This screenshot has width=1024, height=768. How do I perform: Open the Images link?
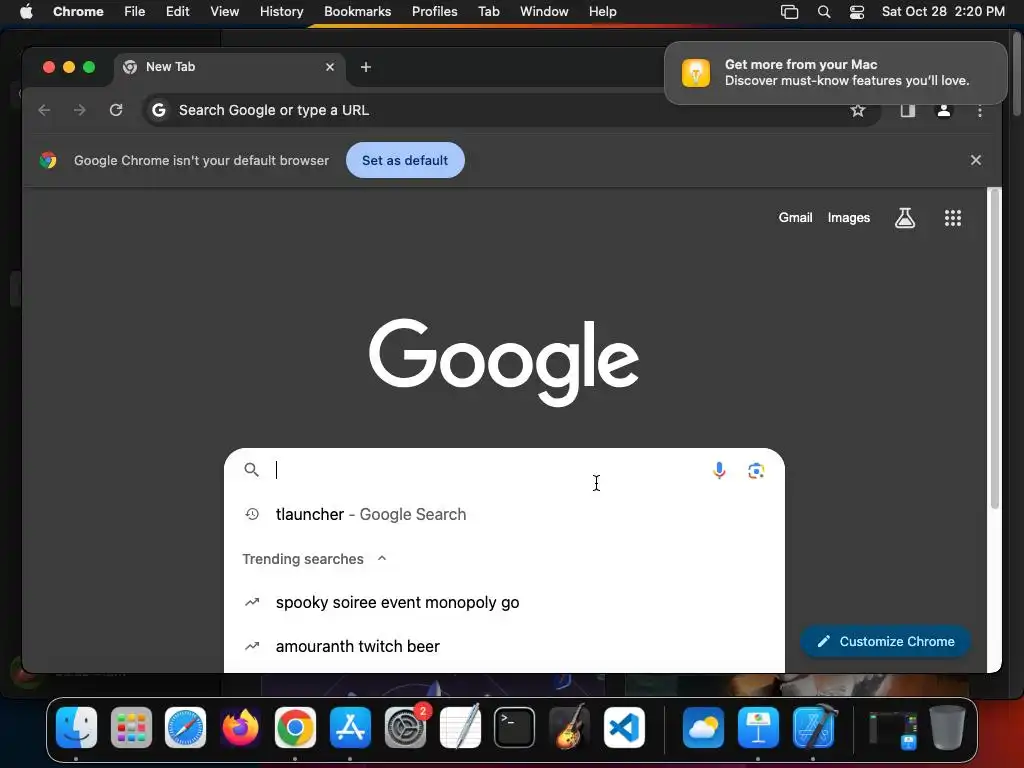(848, 217)
